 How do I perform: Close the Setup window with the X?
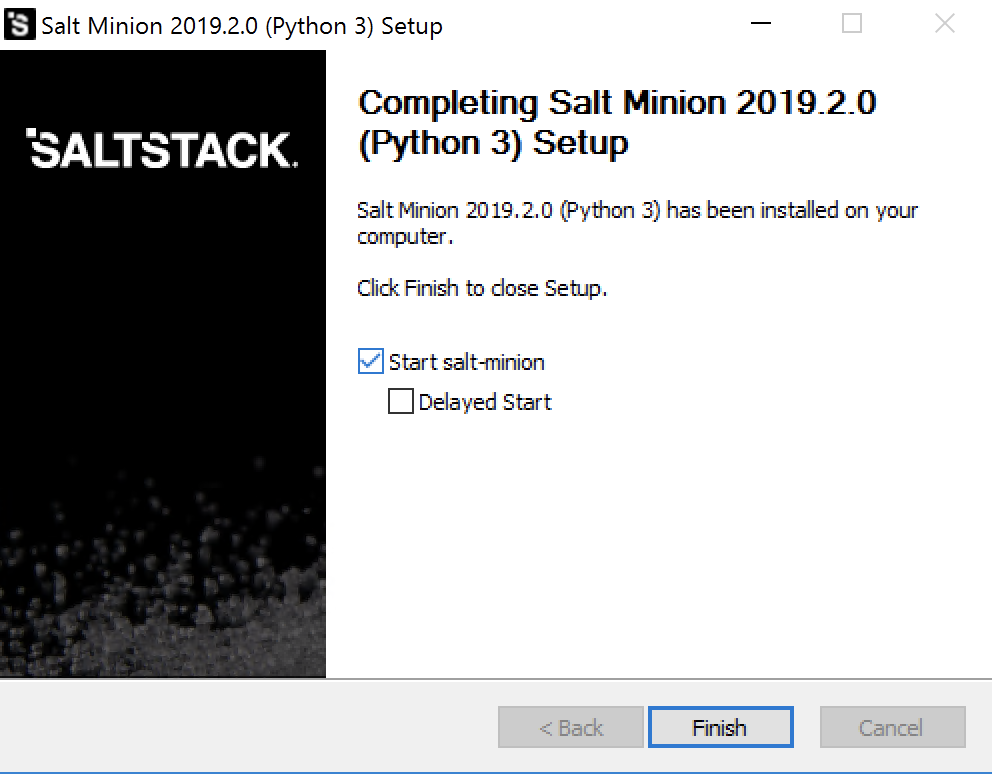(x=944, y=23)
